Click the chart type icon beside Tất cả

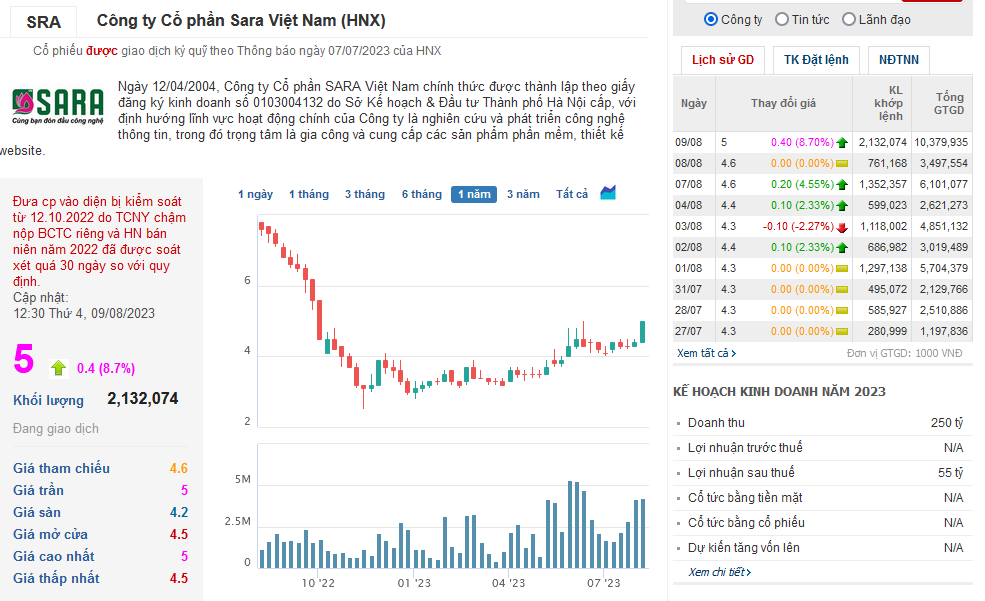[607, 193]
